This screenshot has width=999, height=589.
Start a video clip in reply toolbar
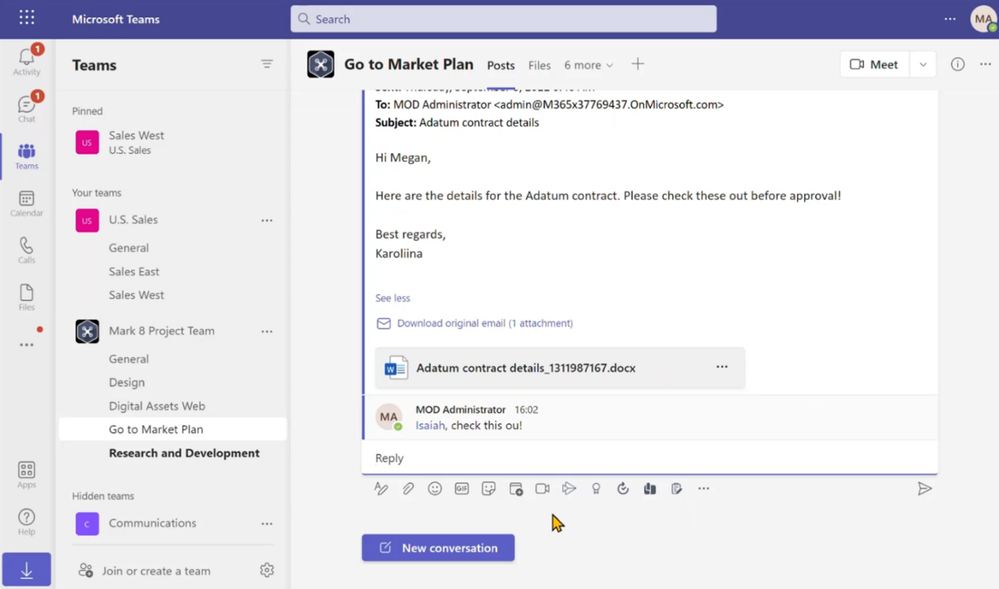tap(542, 489)
